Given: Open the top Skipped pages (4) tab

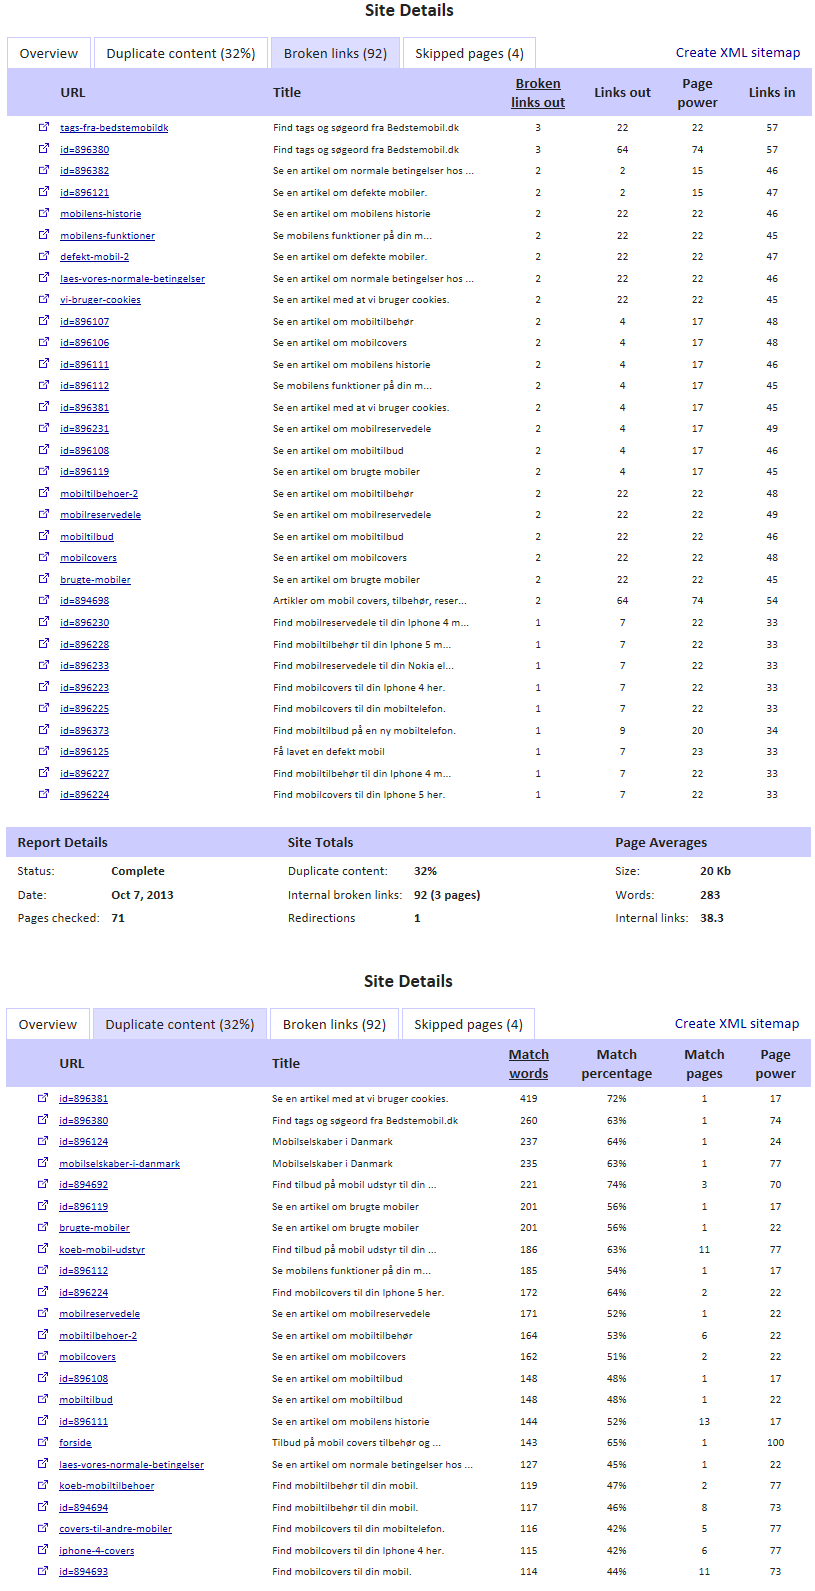Looking at the screenshot, I should pyautogui.click(x=469, y=53).
